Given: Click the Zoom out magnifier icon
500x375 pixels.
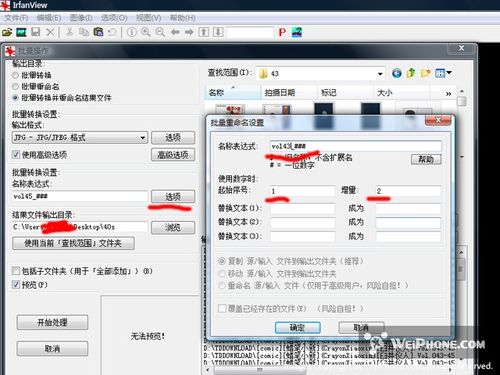Looking at the screenshot, I should (x=160, y=32).
